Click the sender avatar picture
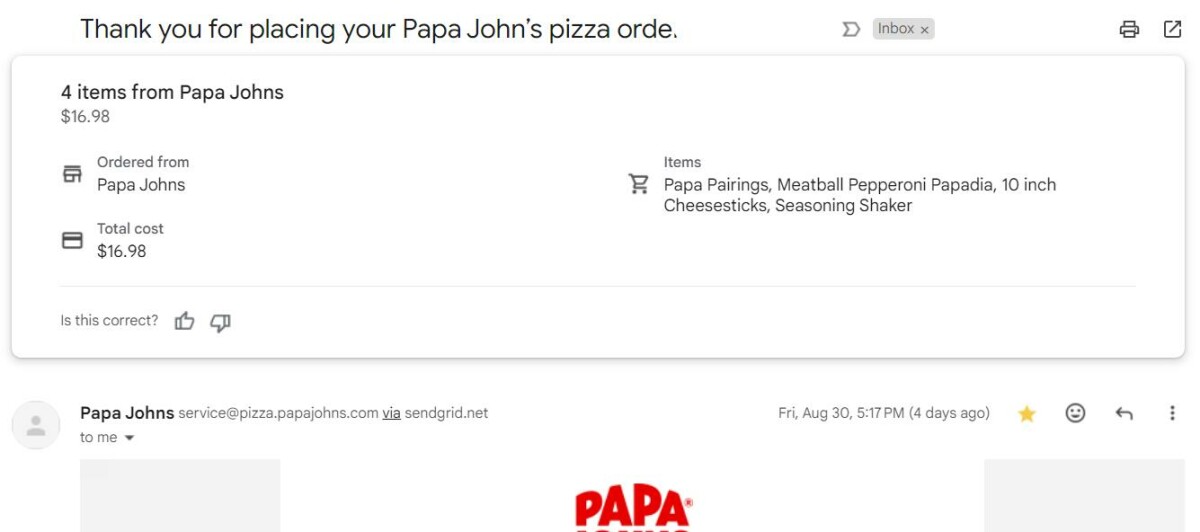The image size is (1200, 532). [36, 425]
